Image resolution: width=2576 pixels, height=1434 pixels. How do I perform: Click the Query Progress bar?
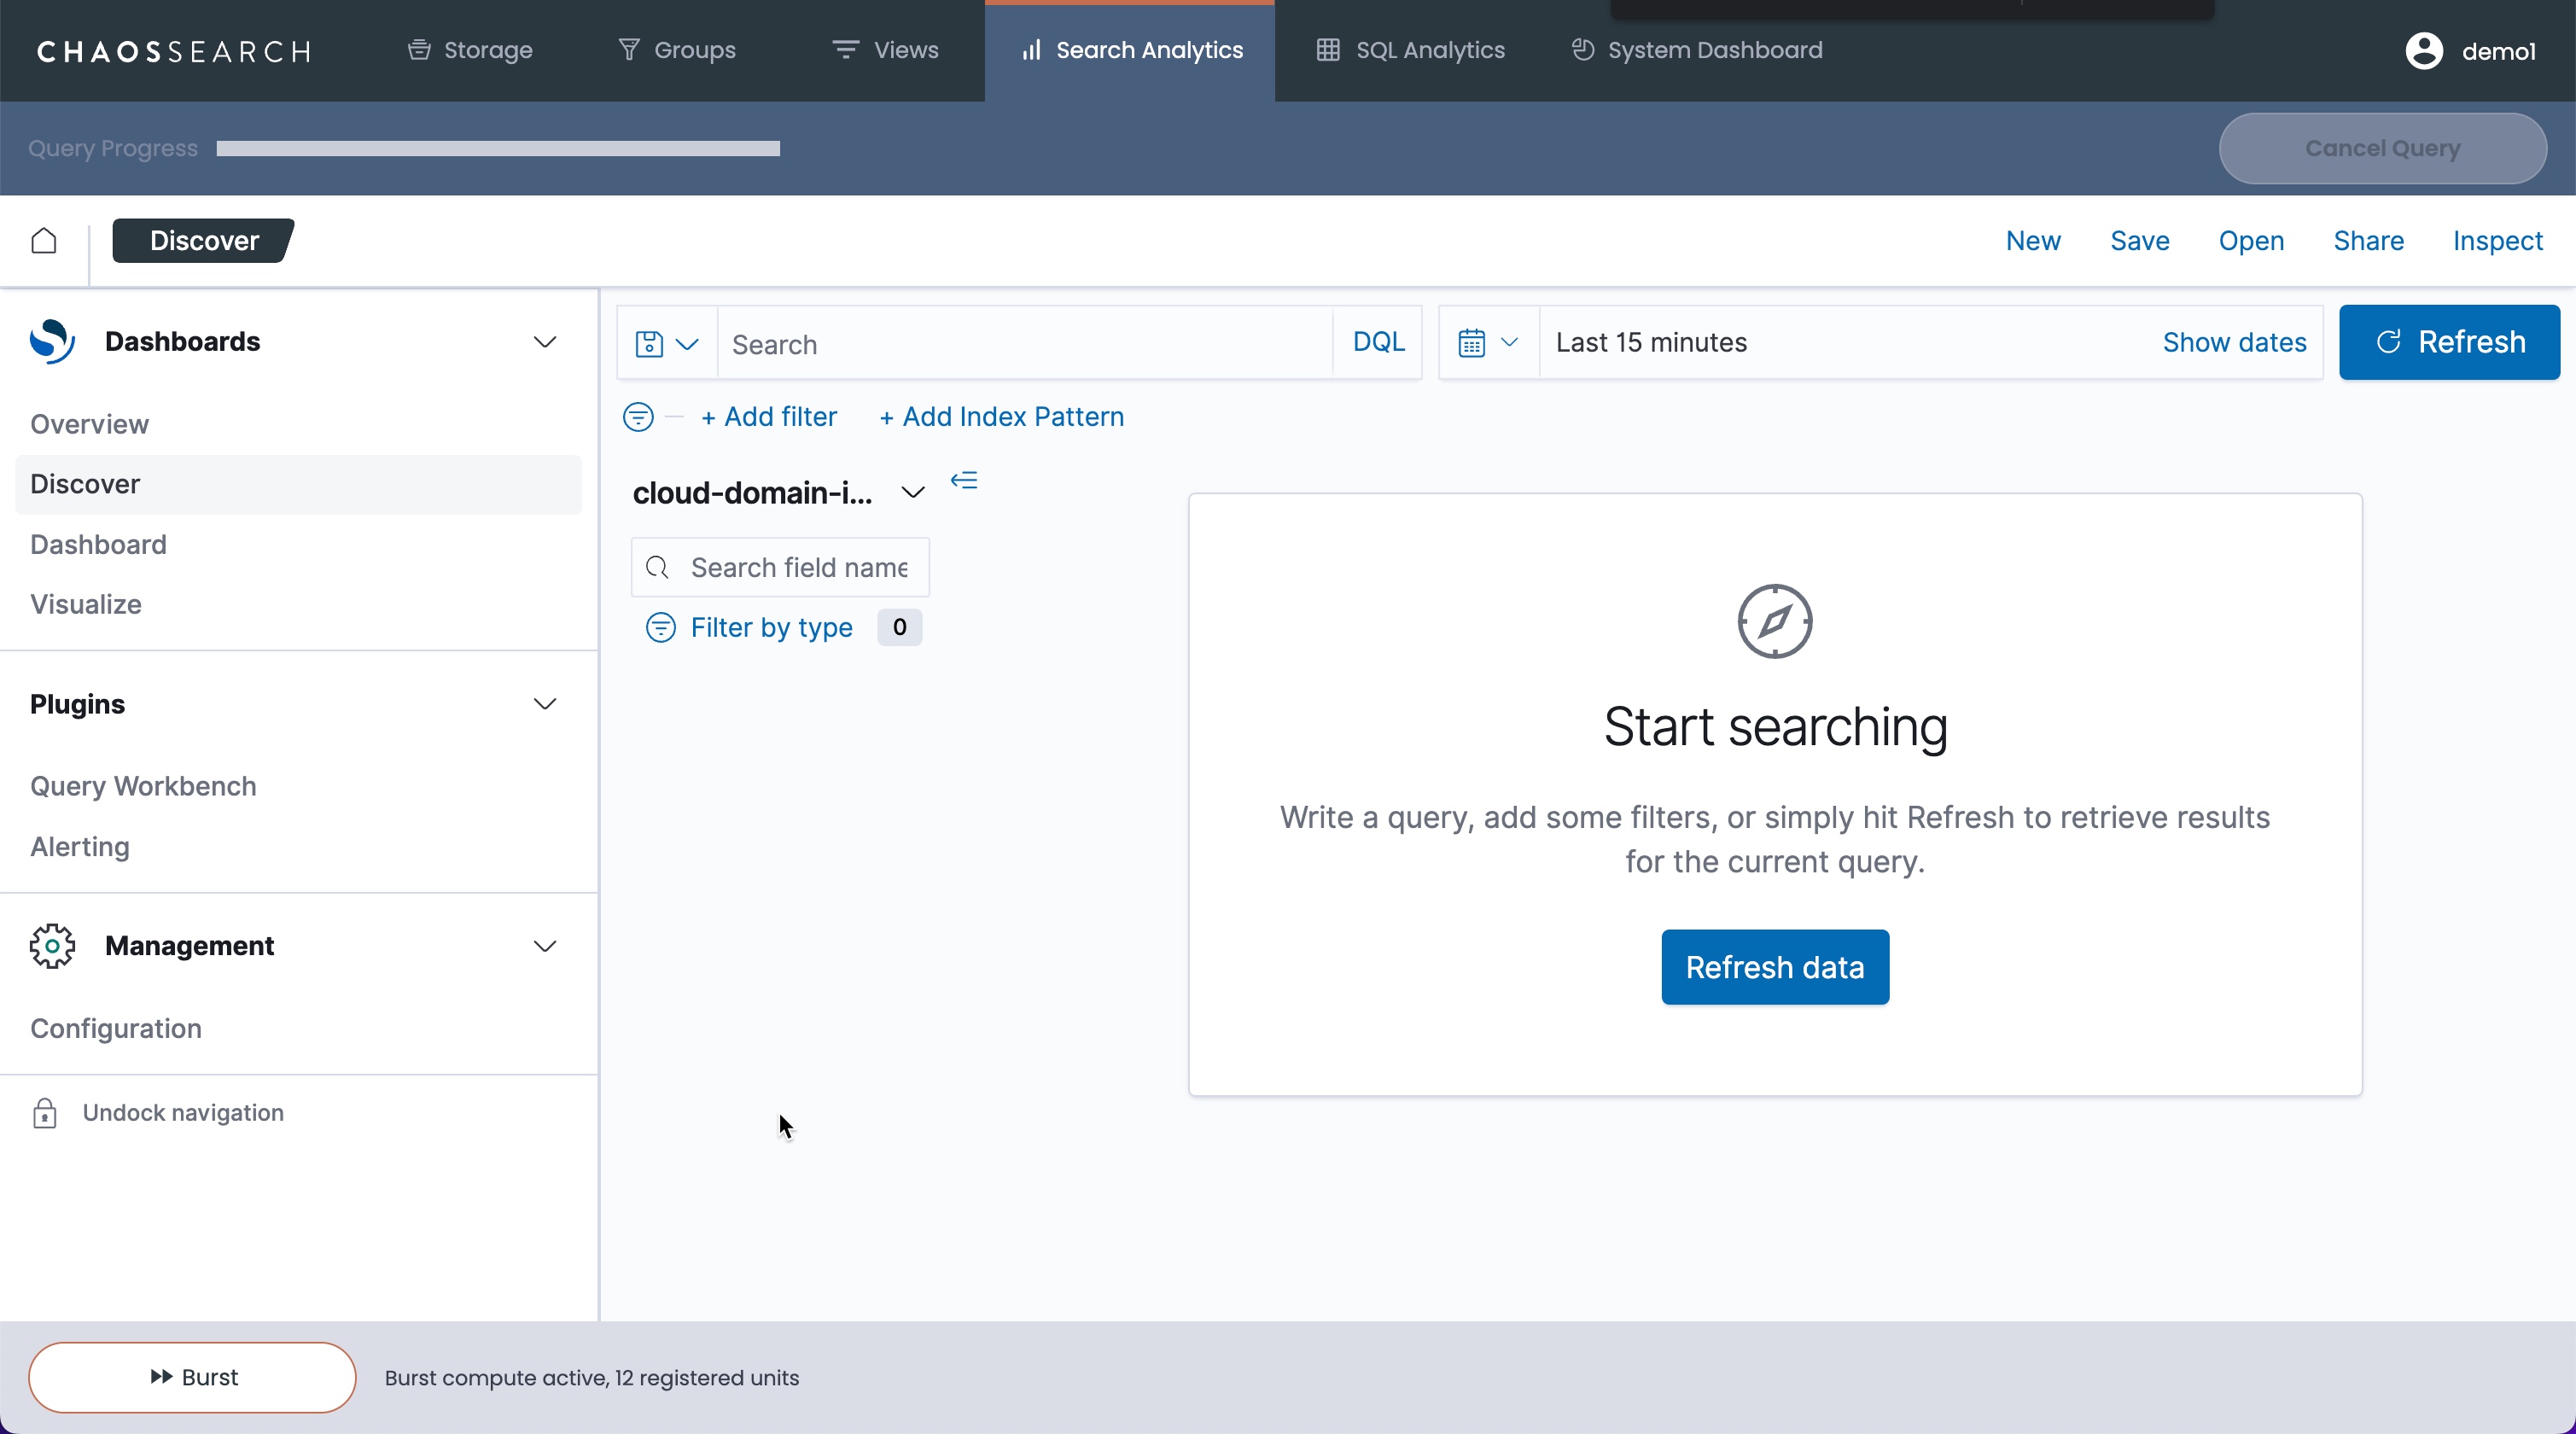tap(498, 149)
